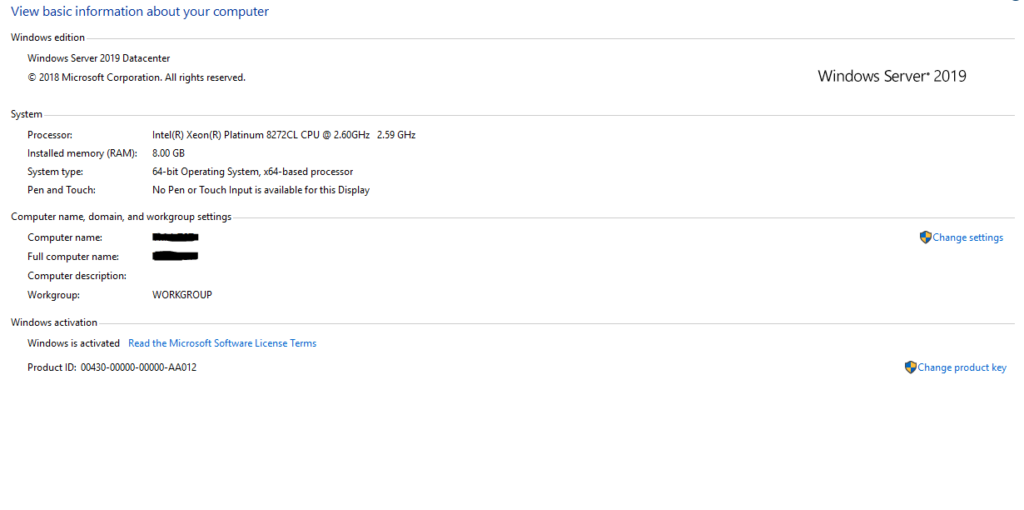Click the 'Windows activation' section header

coord(54,322)
